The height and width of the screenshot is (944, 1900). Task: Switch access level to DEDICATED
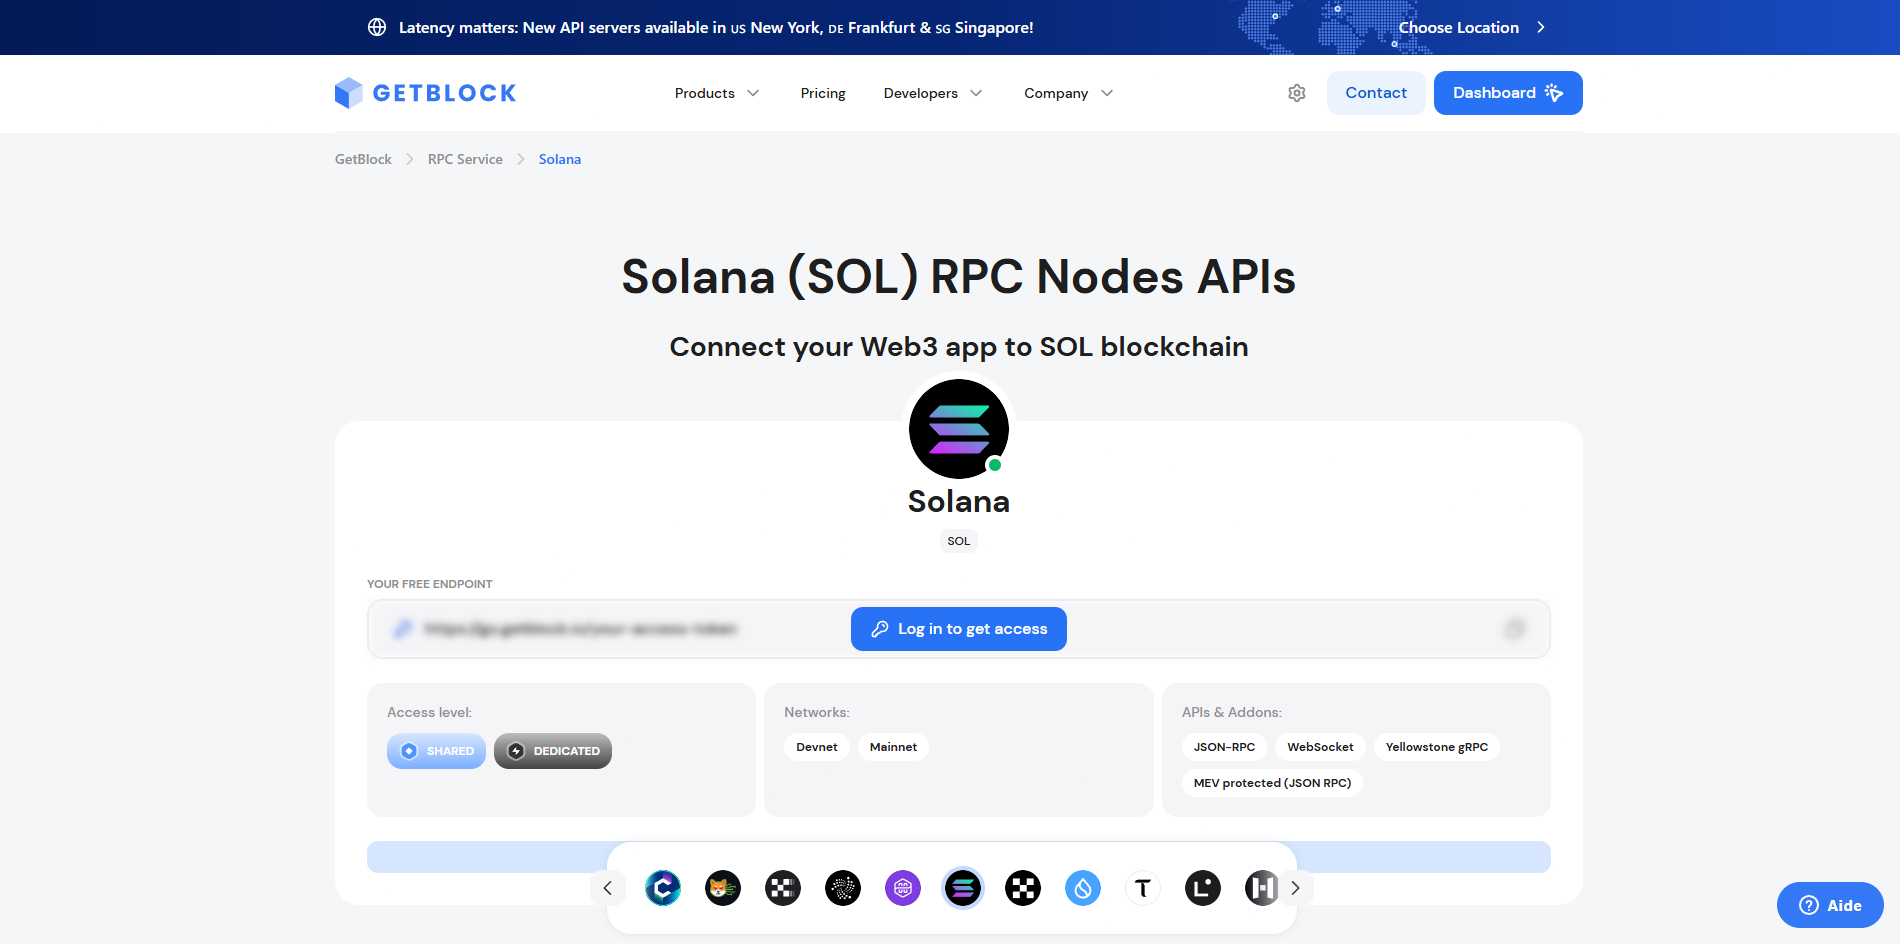coord(552,751)
